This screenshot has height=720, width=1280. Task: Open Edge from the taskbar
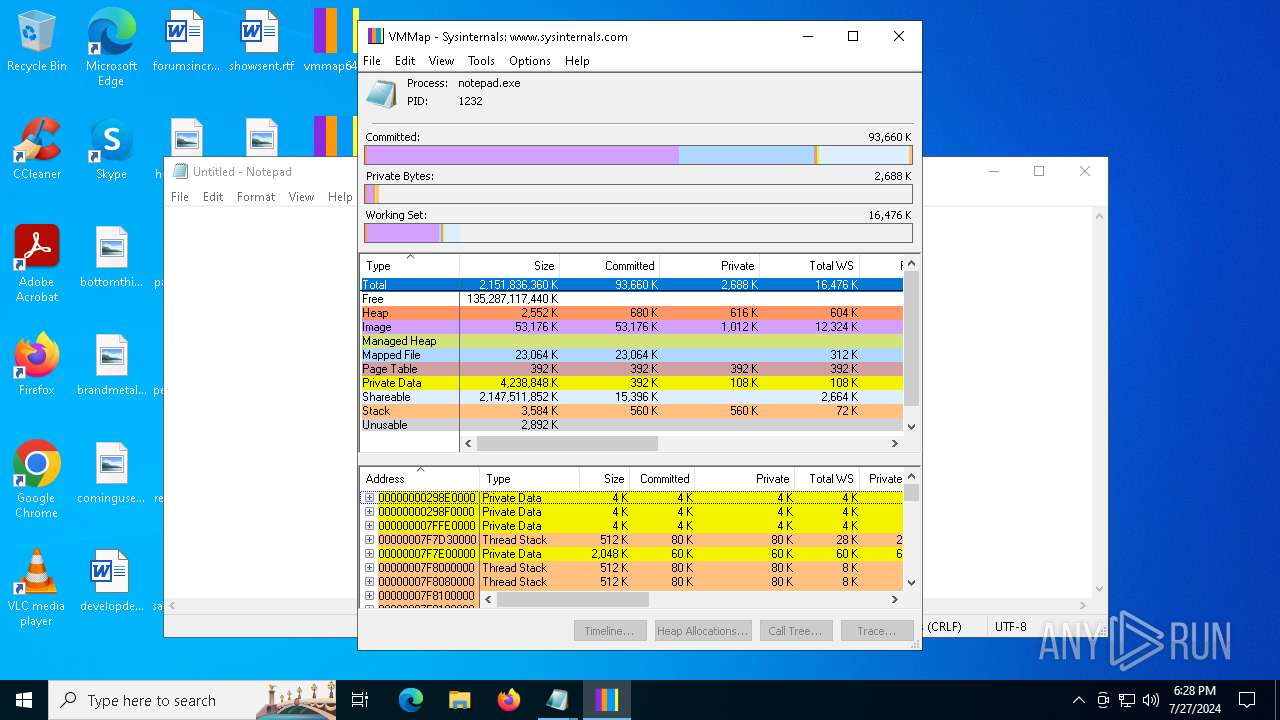click(x=411, y=700)
